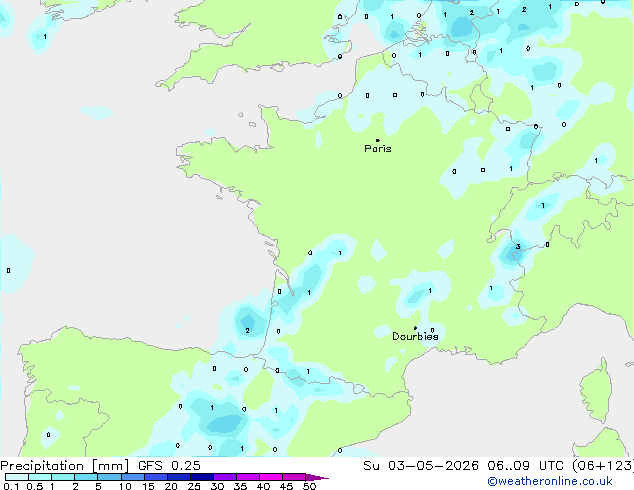Click the "Precipitation [mm]" title text
Screen dimensions: 634x490
click(x=65, y=466)
